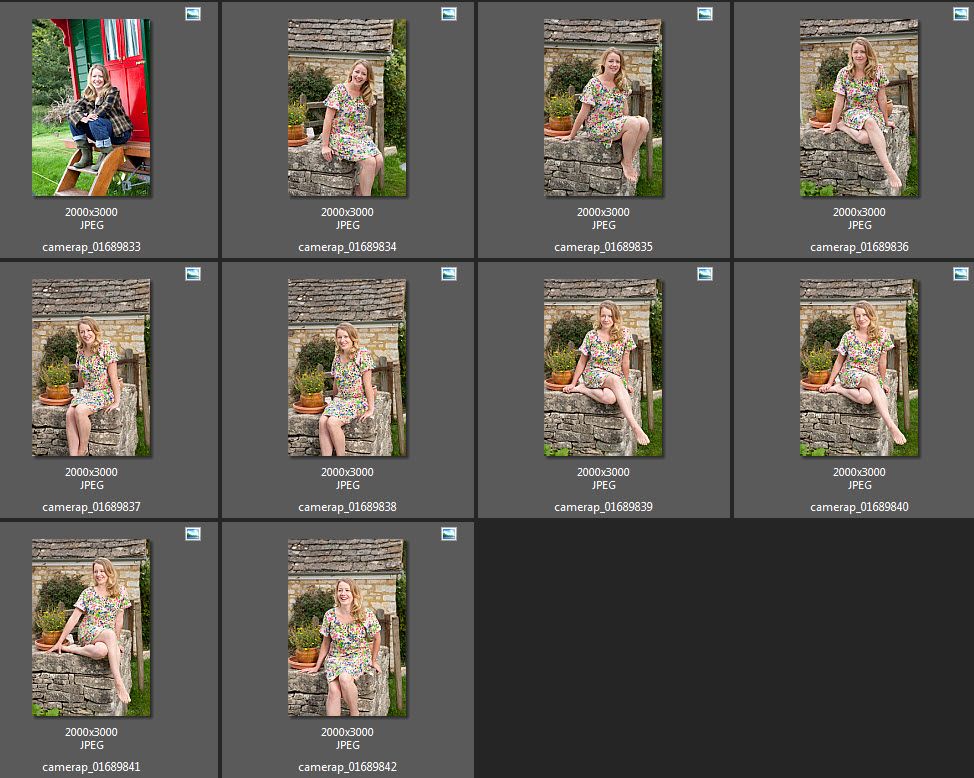Viewport: 974px width, 778px height.
Task: Pick the camerap_01689837 photo thumbnail
Action: click(91, 367)
